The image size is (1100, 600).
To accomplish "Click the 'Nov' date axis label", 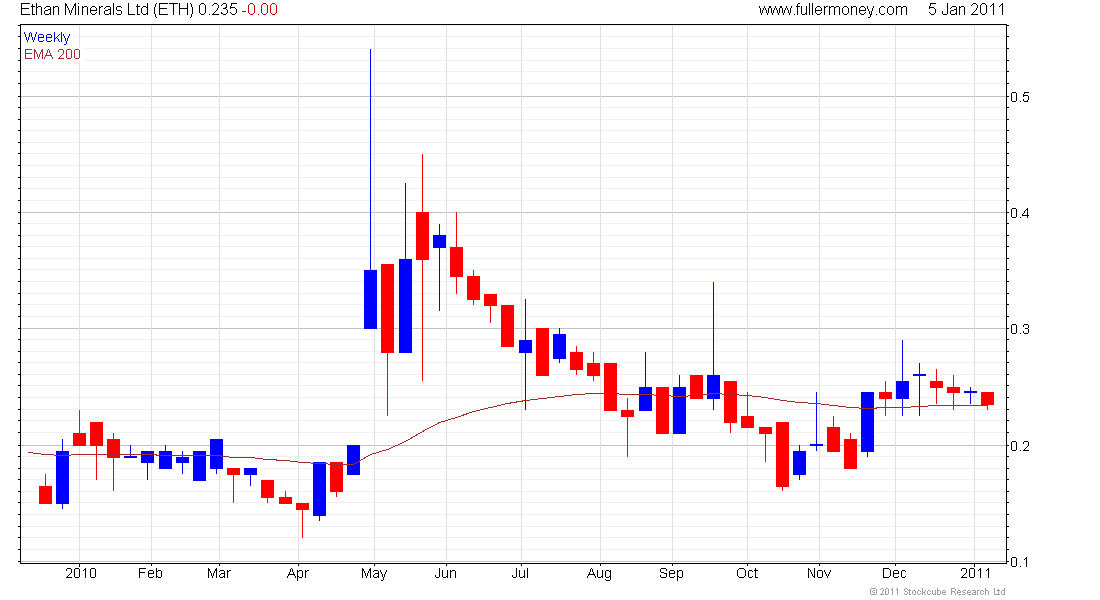I will pos(819,573).
